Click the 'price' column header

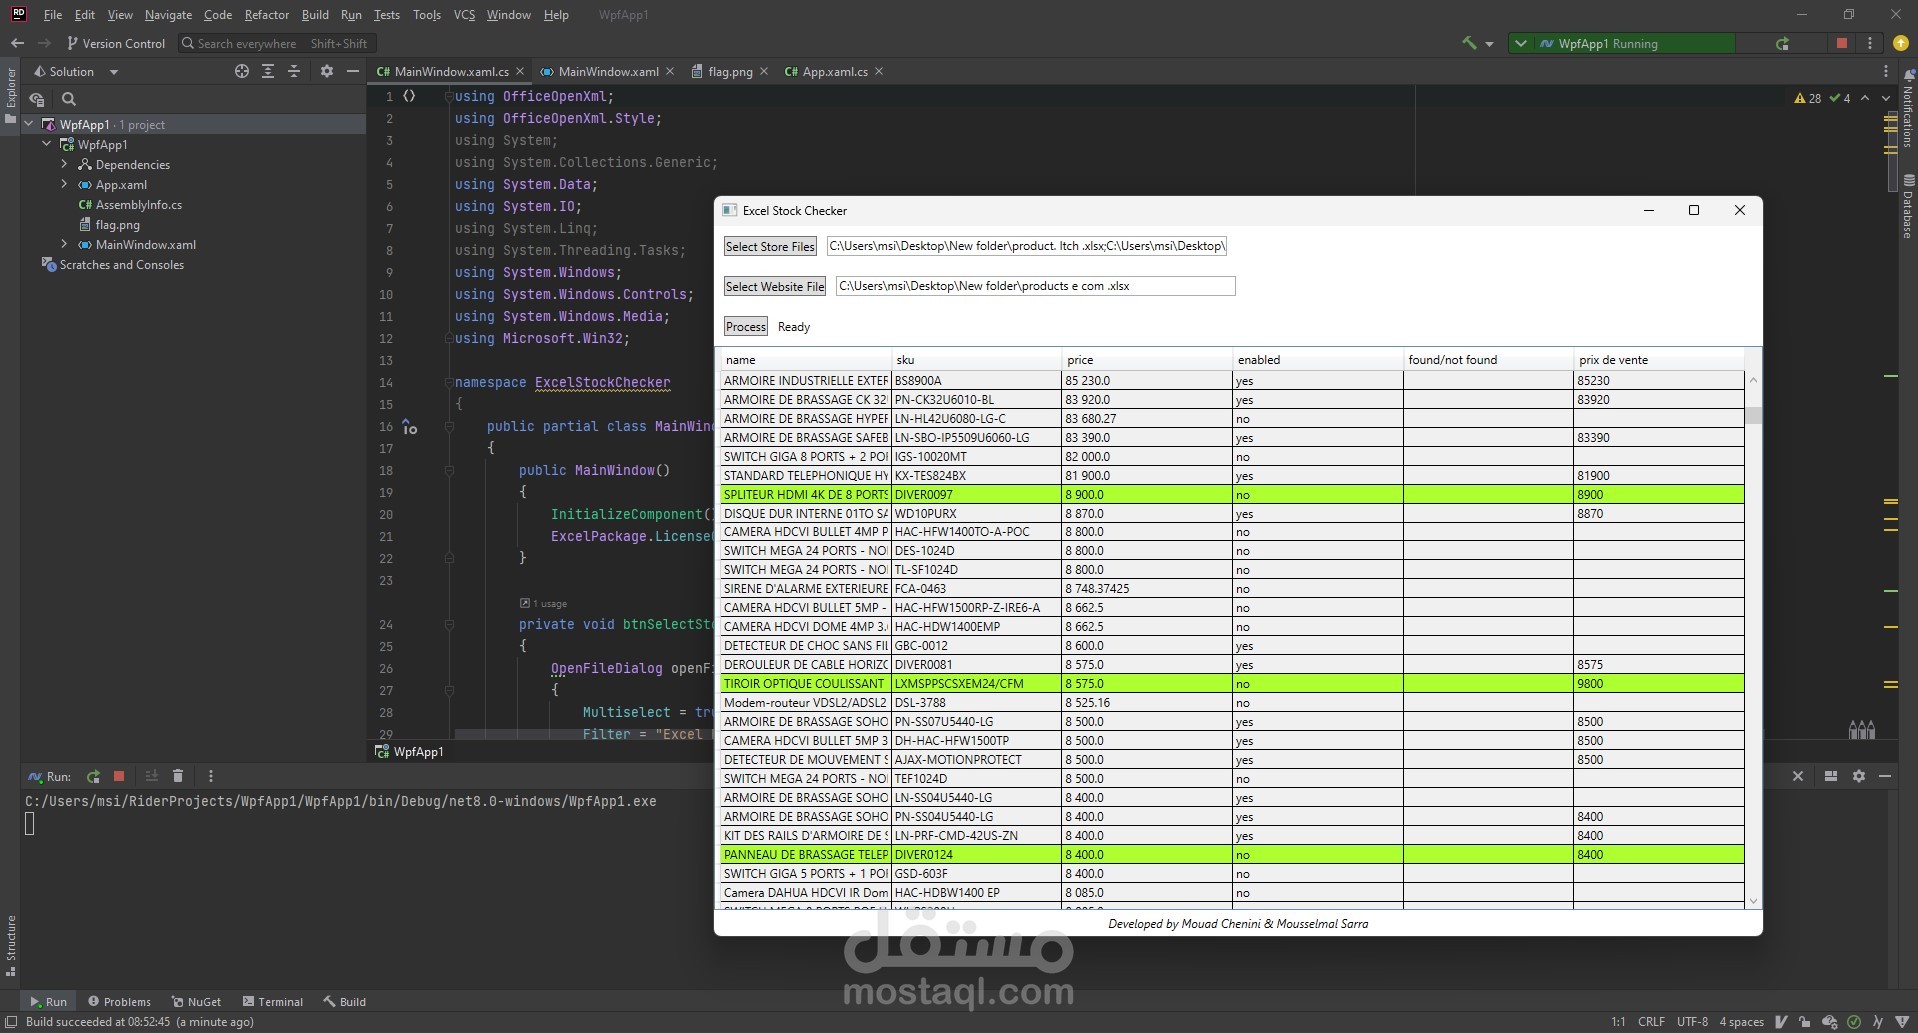click(x=1147, y=359)
